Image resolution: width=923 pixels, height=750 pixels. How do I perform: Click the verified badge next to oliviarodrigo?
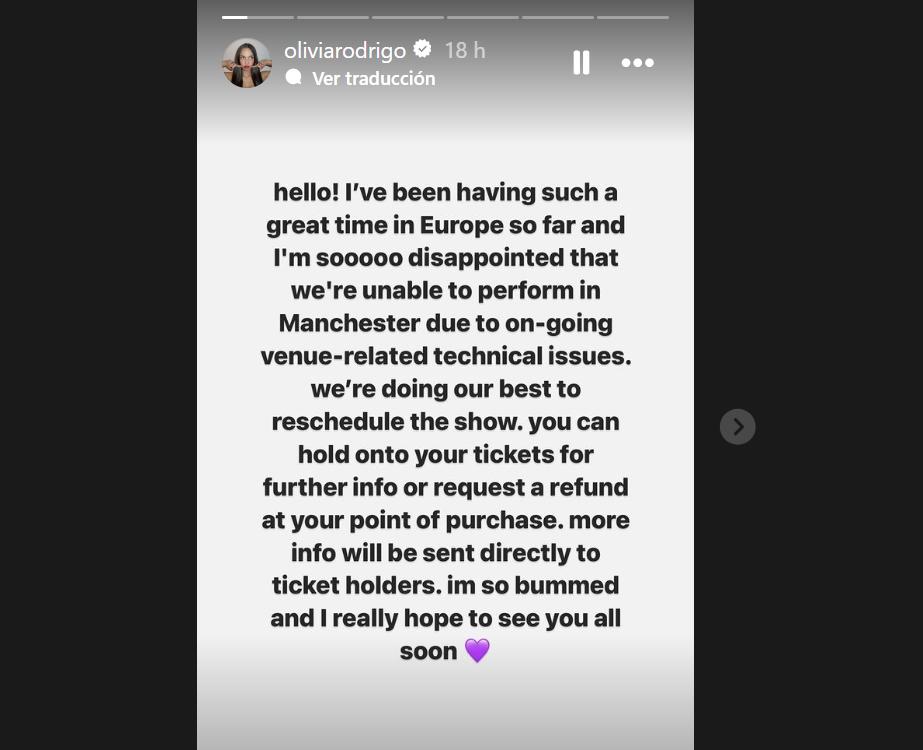tap(423, 50)
